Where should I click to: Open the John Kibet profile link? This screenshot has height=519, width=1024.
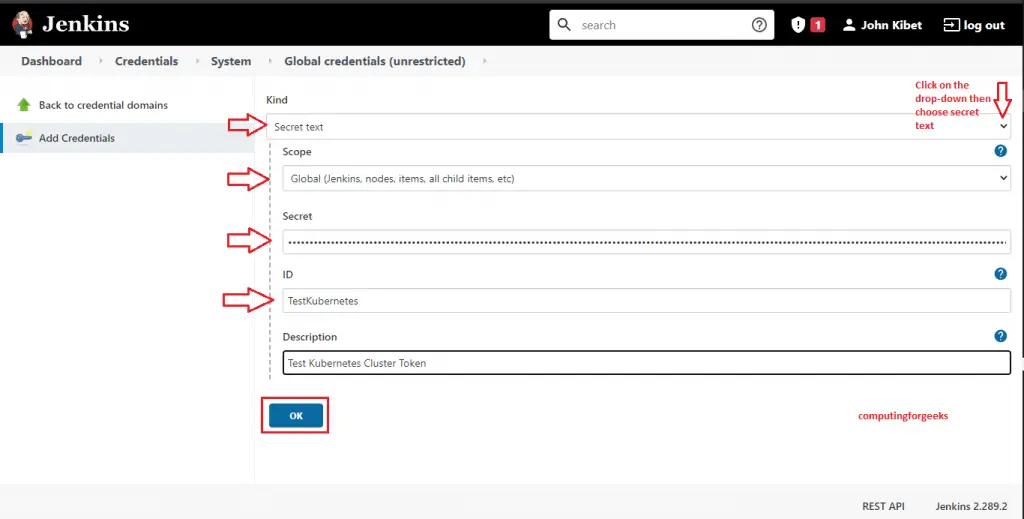point(891,25)
